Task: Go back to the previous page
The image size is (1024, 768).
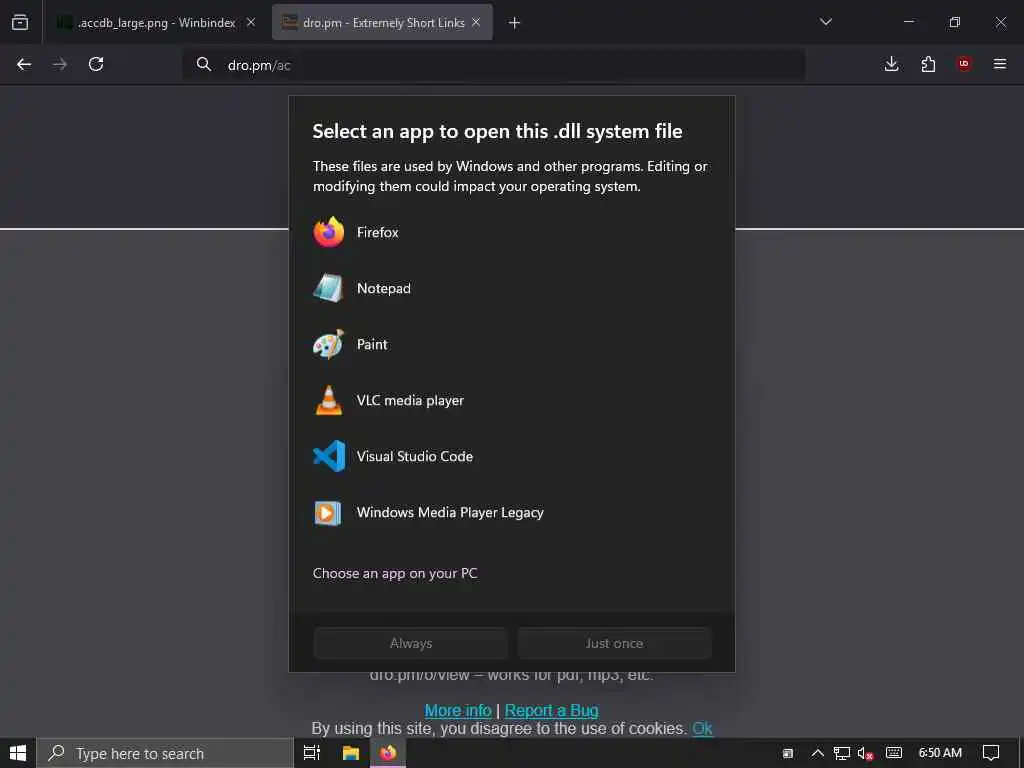Action: click(x=24, y=64)
